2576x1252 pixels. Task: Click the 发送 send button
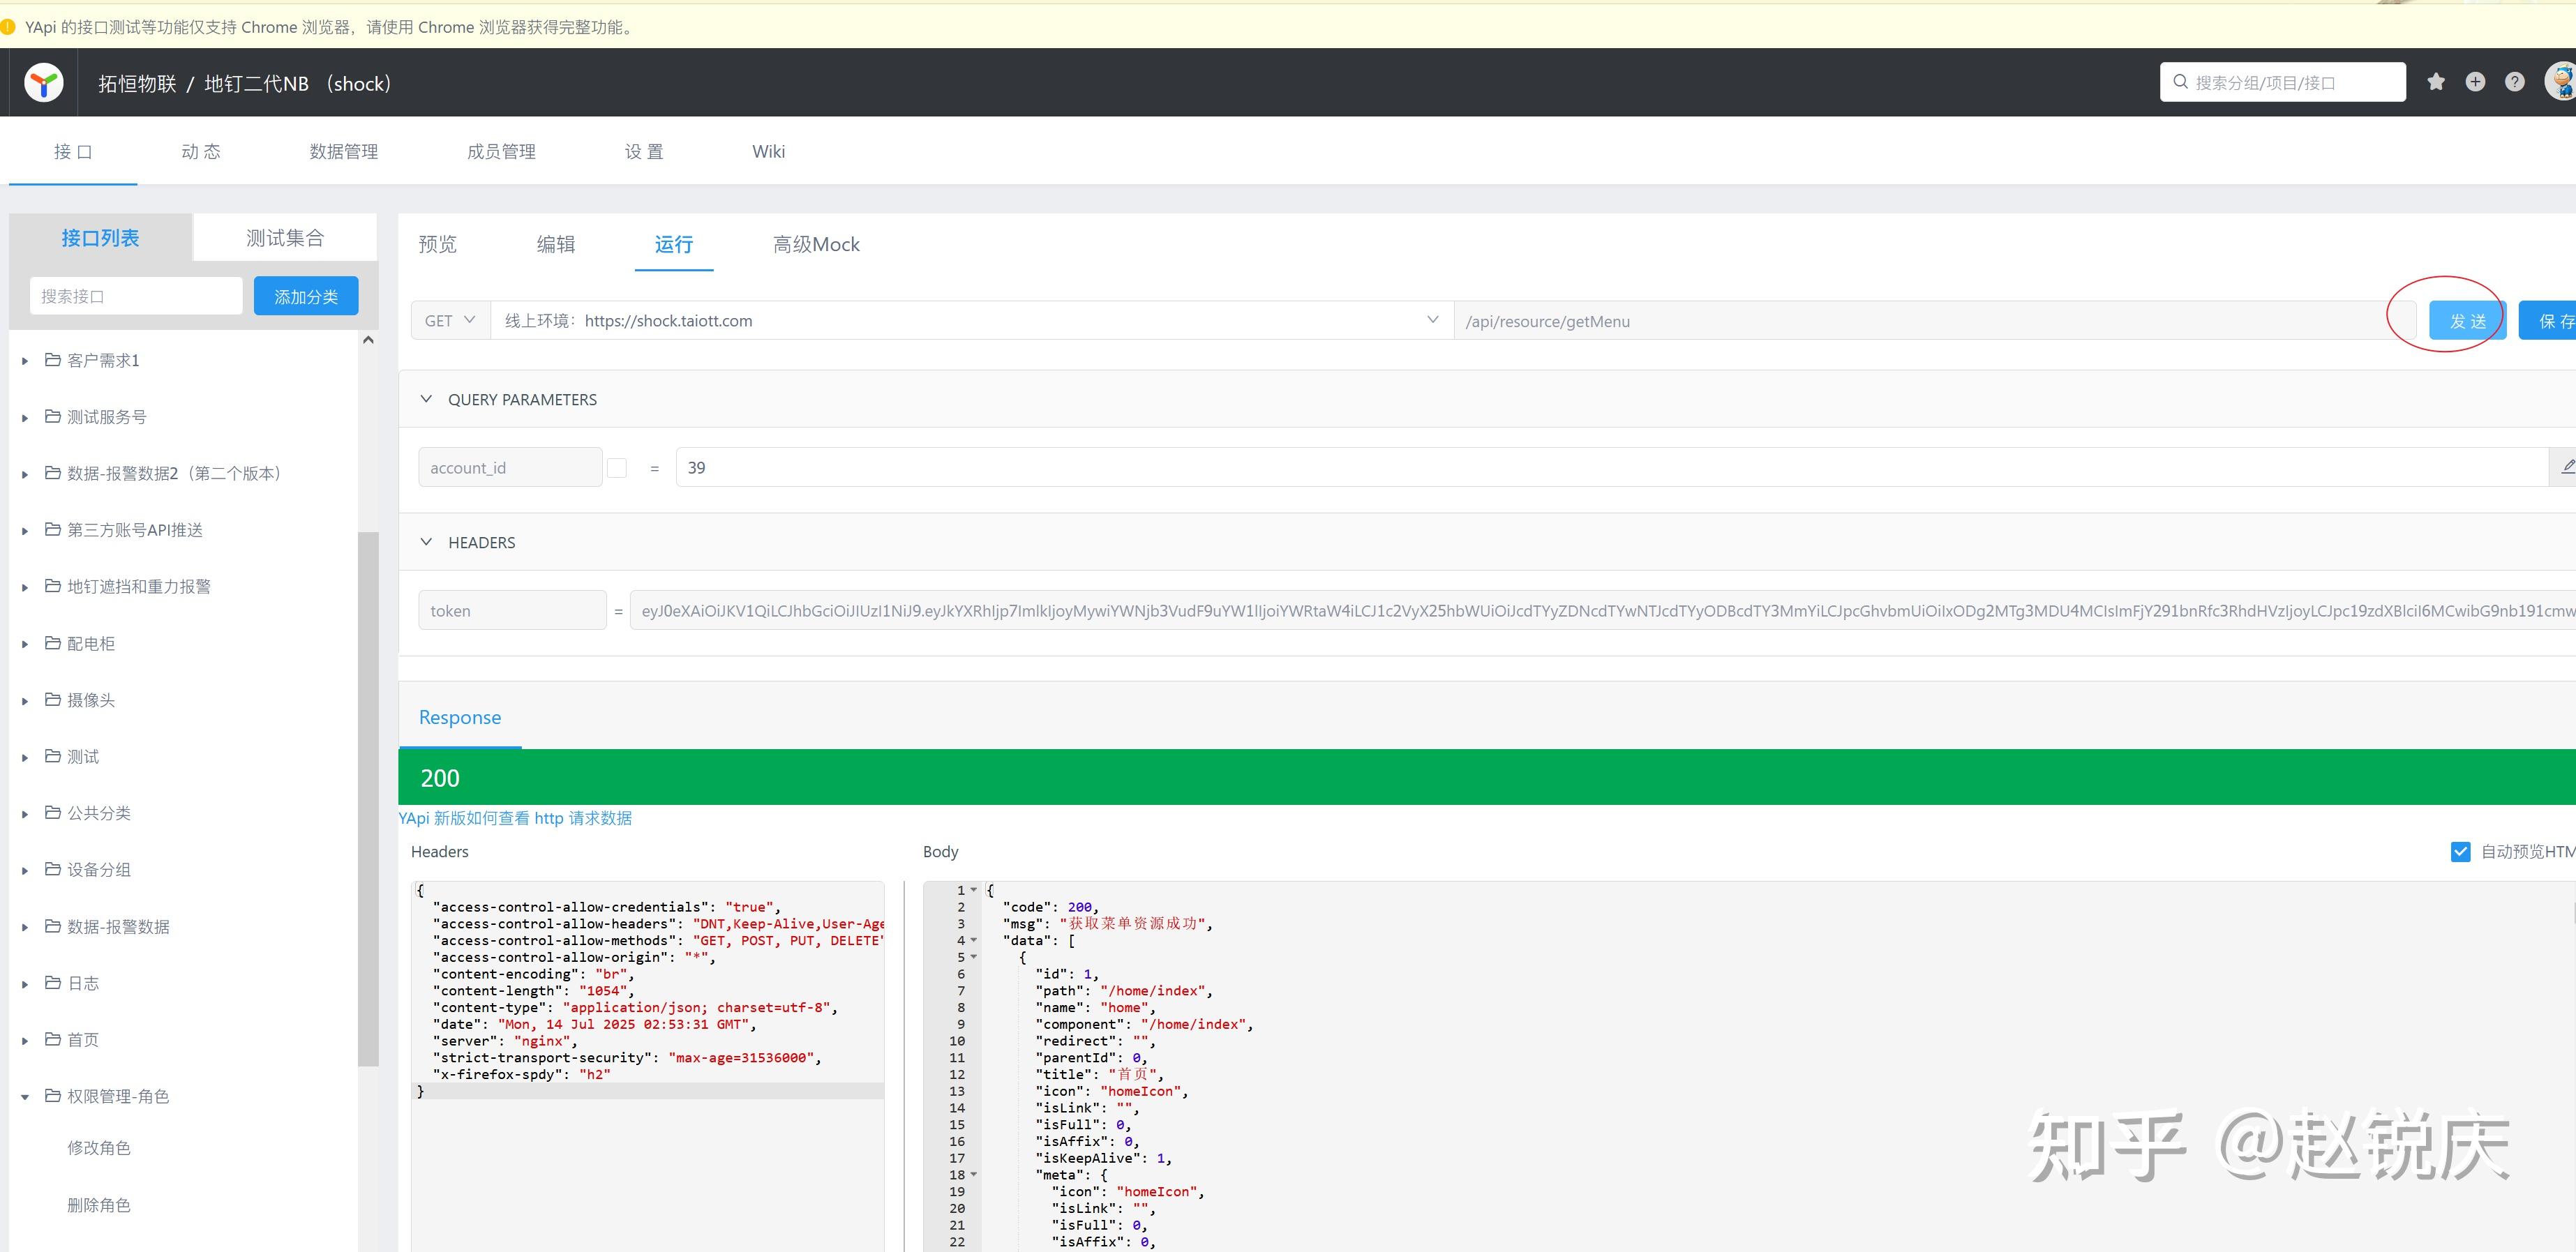click(x=2467, y=320)
